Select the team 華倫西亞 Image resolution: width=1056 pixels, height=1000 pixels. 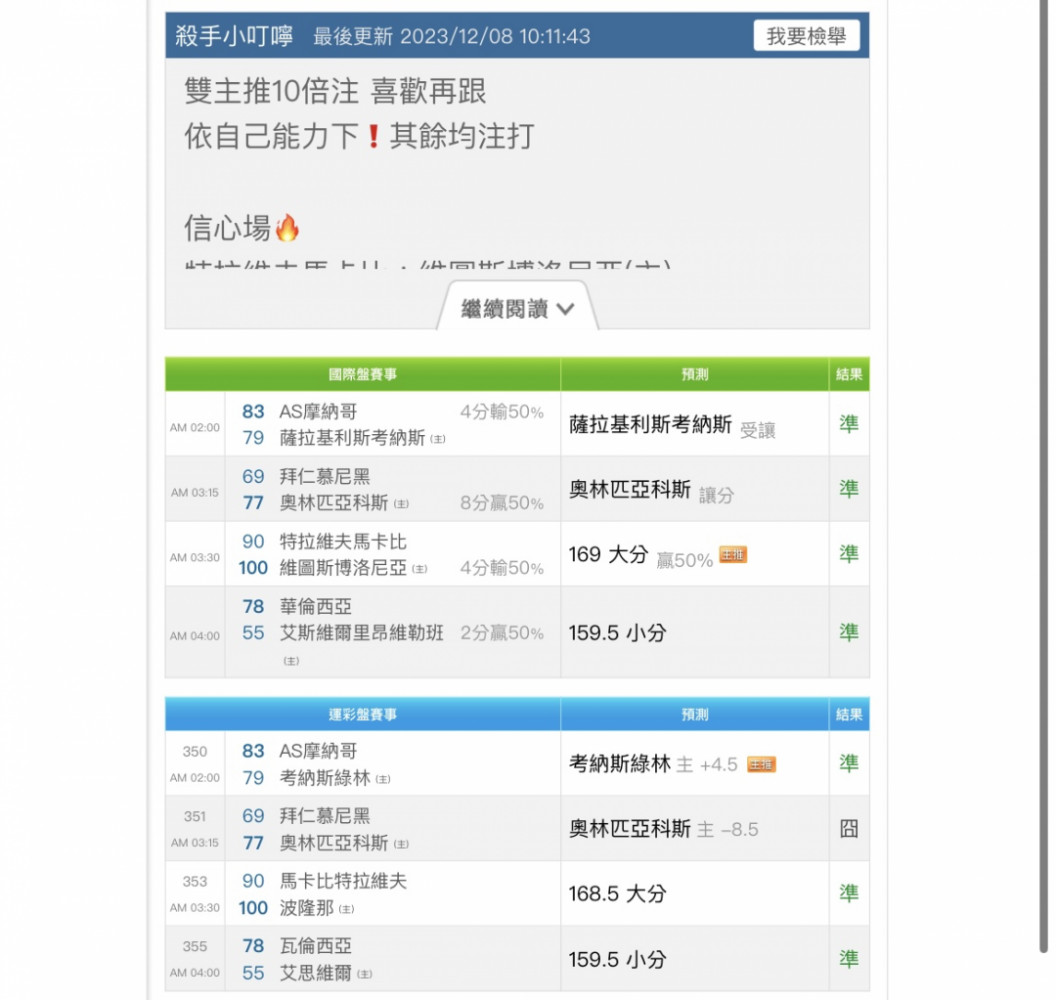click(x=316, y=606)
